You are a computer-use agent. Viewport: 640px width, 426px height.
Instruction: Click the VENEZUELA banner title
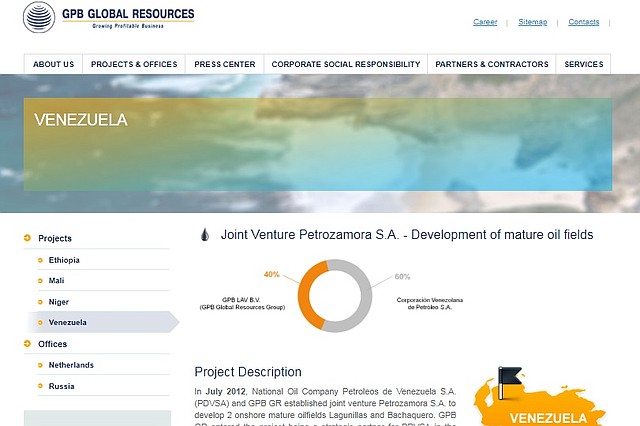[x=81, y=120]
